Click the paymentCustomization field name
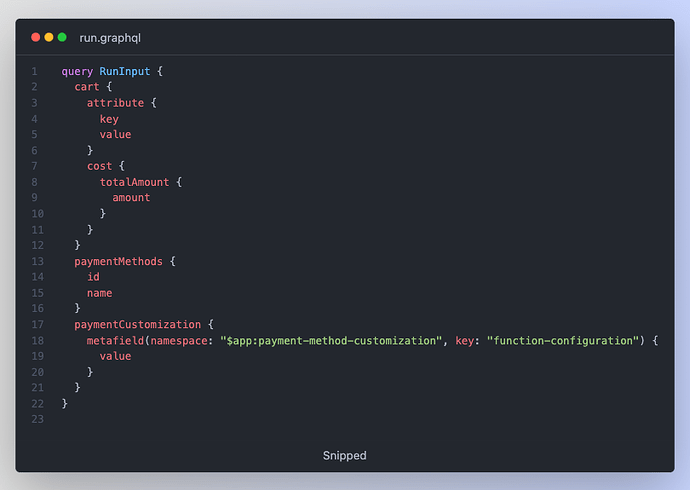Image resolution: width=690 pixels, height=490 pixels. [140, 325]
